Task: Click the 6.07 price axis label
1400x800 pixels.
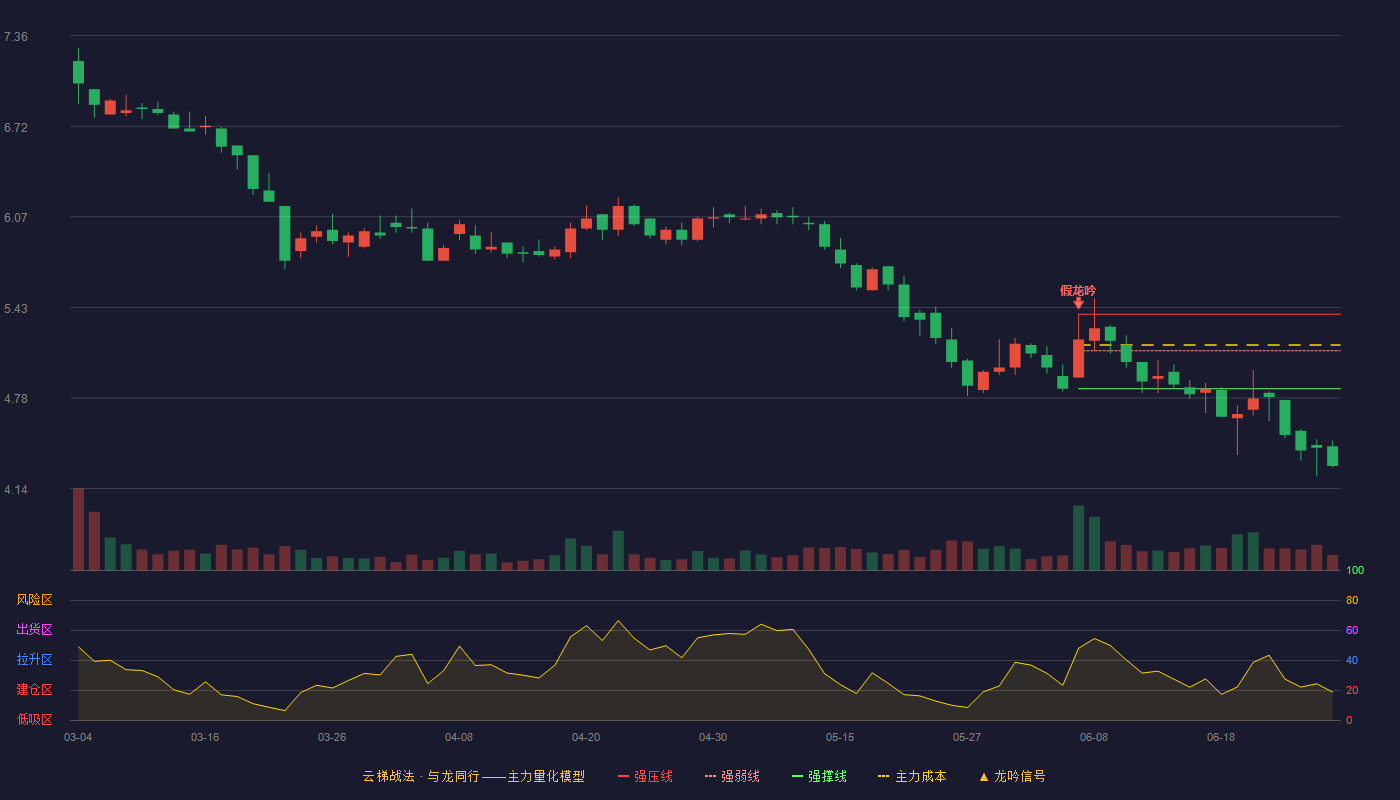Action: (x=16, y=218)
